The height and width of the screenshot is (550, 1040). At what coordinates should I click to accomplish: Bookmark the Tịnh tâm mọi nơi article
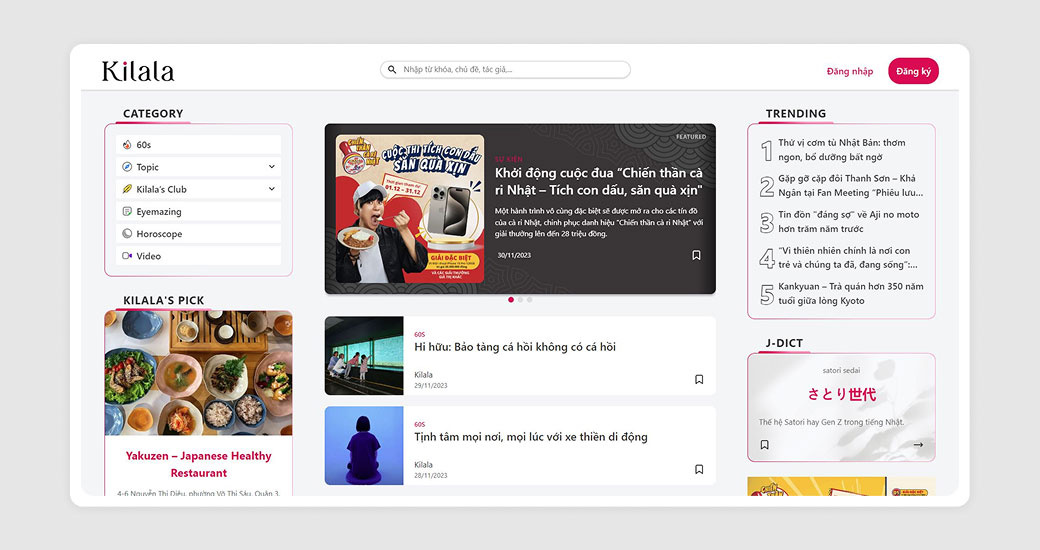[x=699, y=470]
